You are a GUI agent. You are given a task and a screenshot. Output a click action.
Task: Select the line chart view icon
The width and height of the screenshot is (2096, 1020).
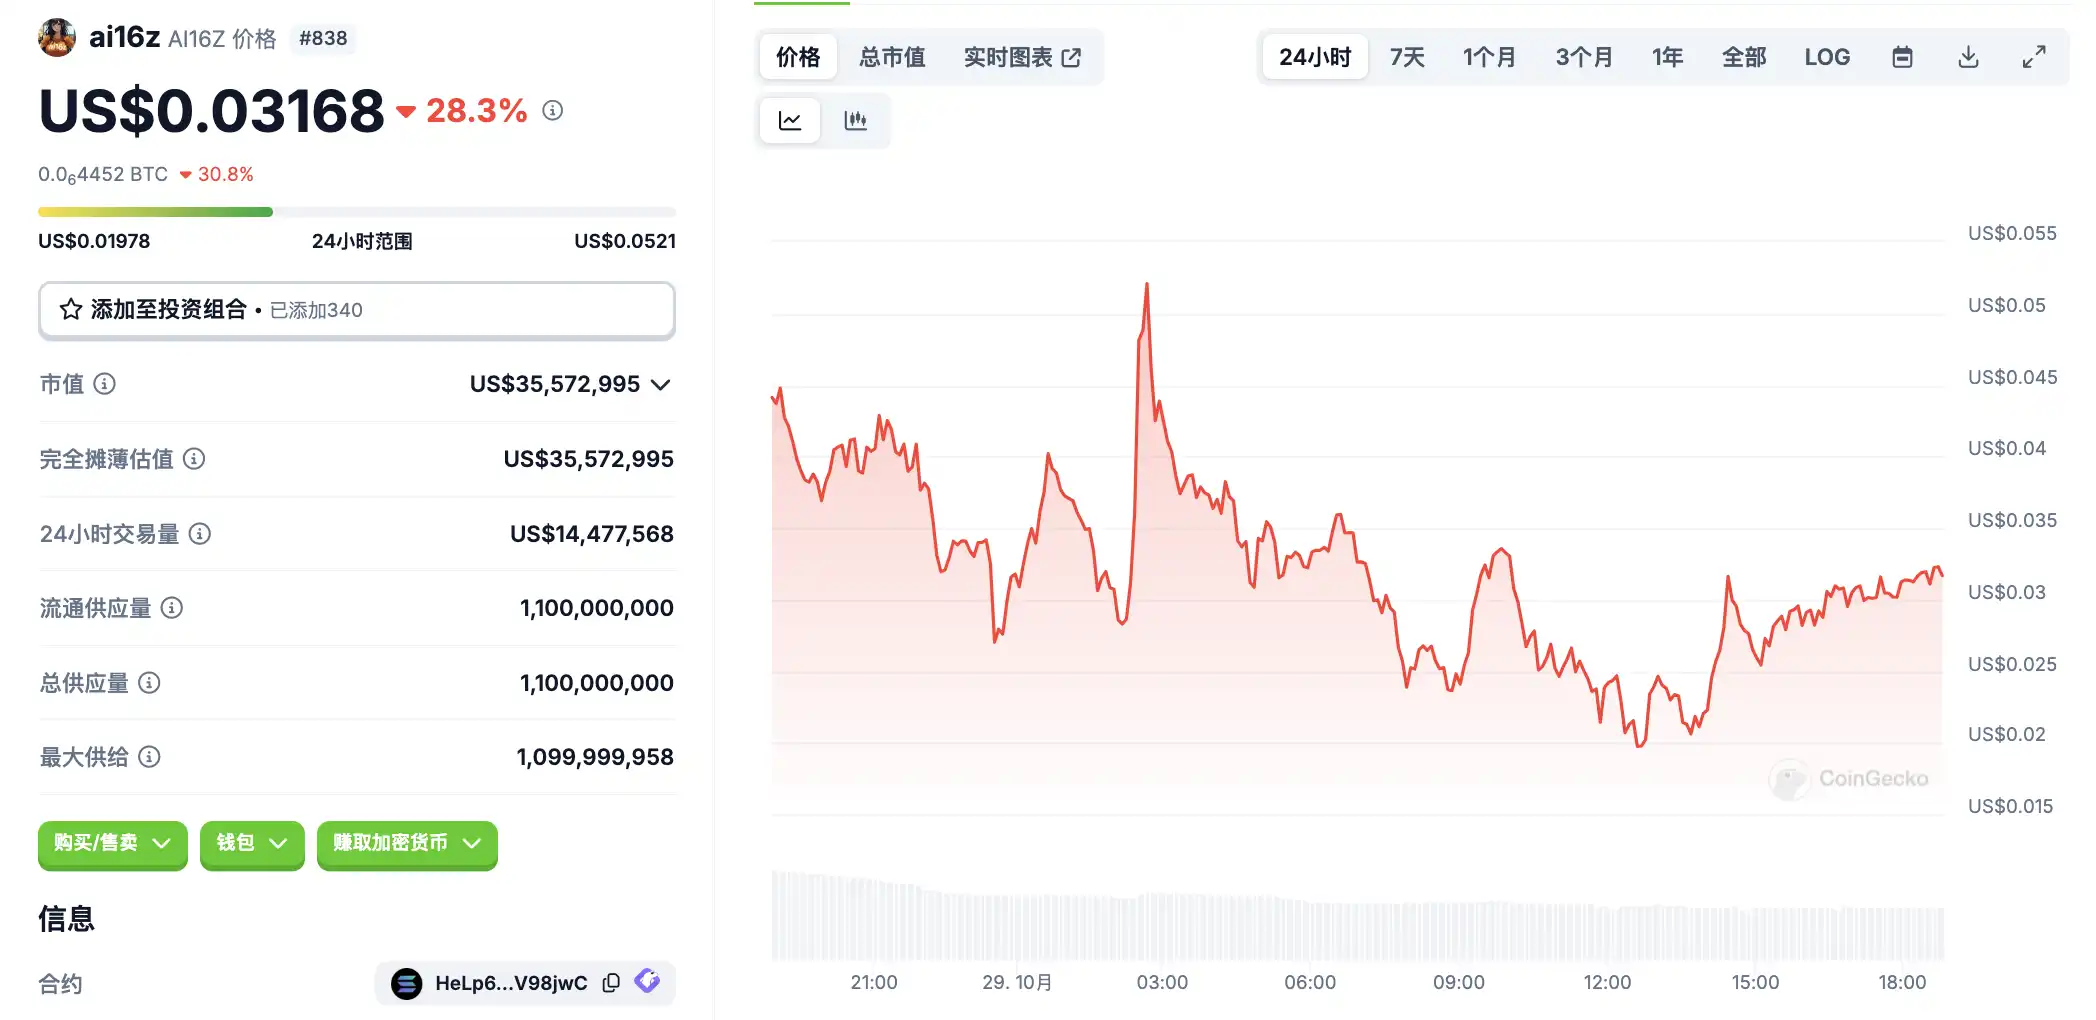(790, 121)
